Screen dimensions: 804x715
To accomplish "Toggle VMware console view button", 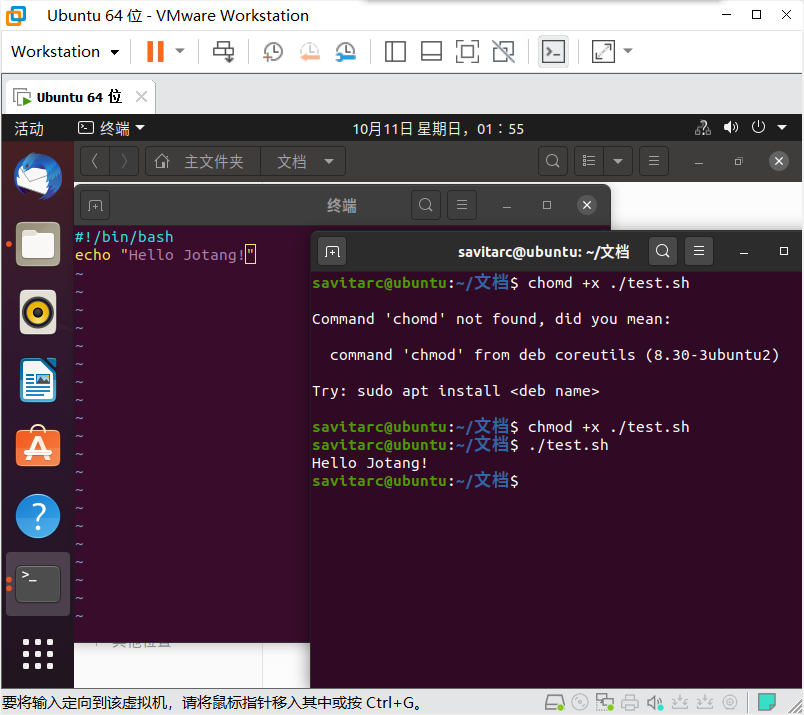I will coord(553,51).
